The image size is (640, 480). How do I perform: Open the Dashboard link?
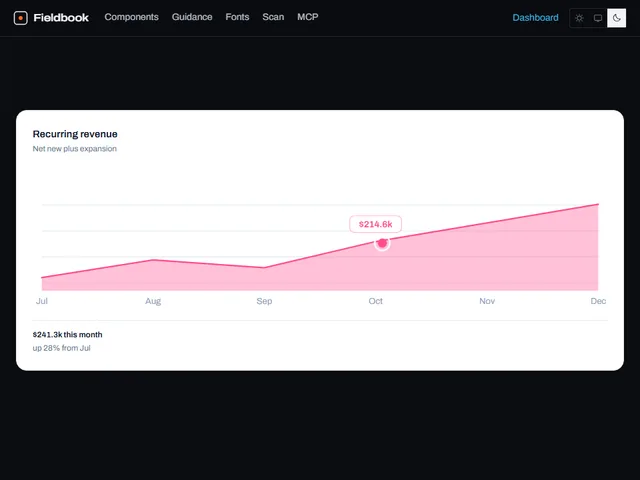pos(535,18)
